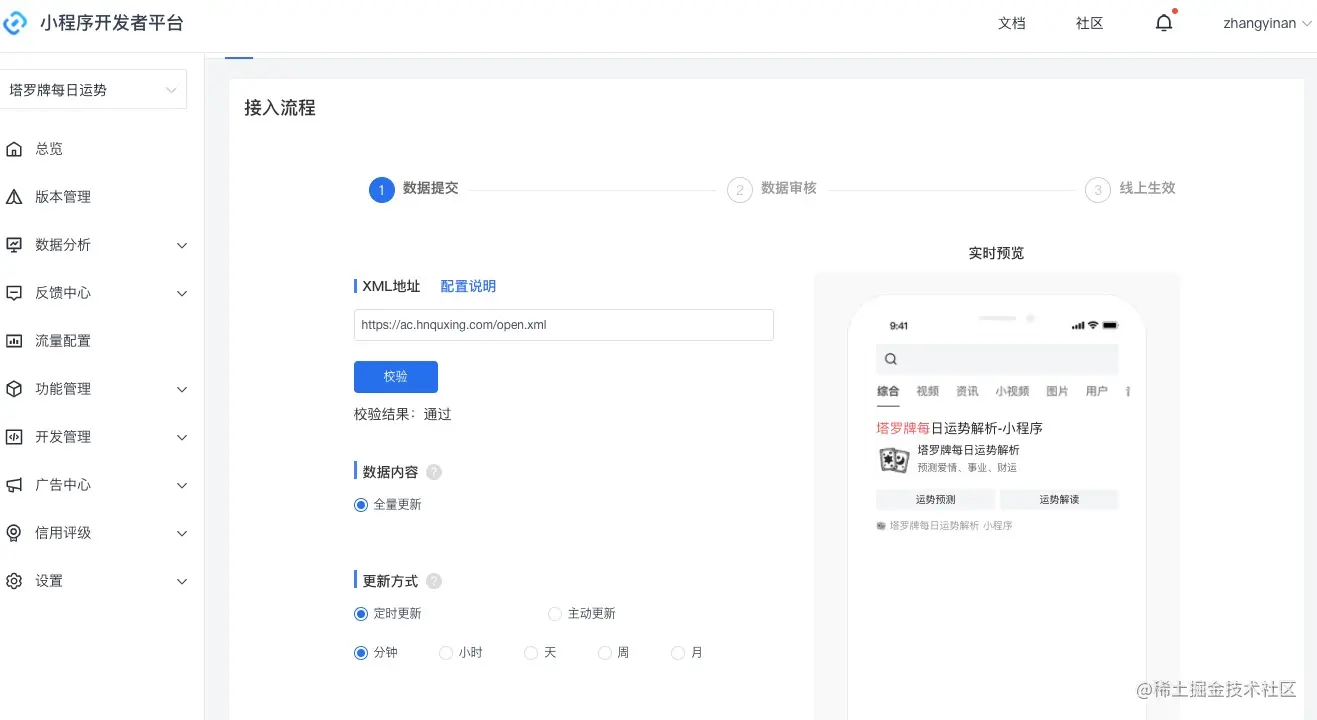Click the 校验结果：通过 status text
The height and width of the screenshot is (720, 1317).
(403, 414)
